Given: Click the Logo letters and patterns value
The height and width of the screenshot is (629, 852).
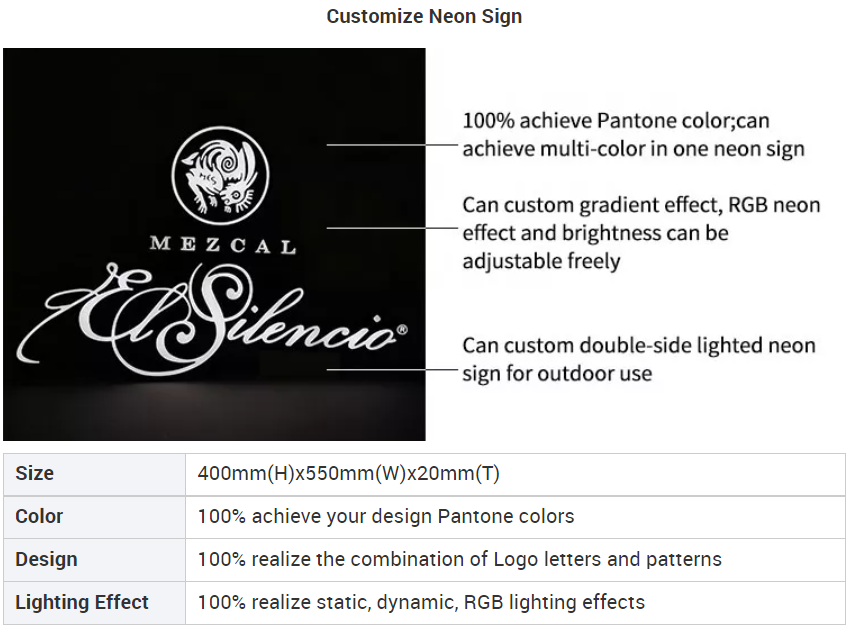Looking at the screenshot, I should 459,560.
